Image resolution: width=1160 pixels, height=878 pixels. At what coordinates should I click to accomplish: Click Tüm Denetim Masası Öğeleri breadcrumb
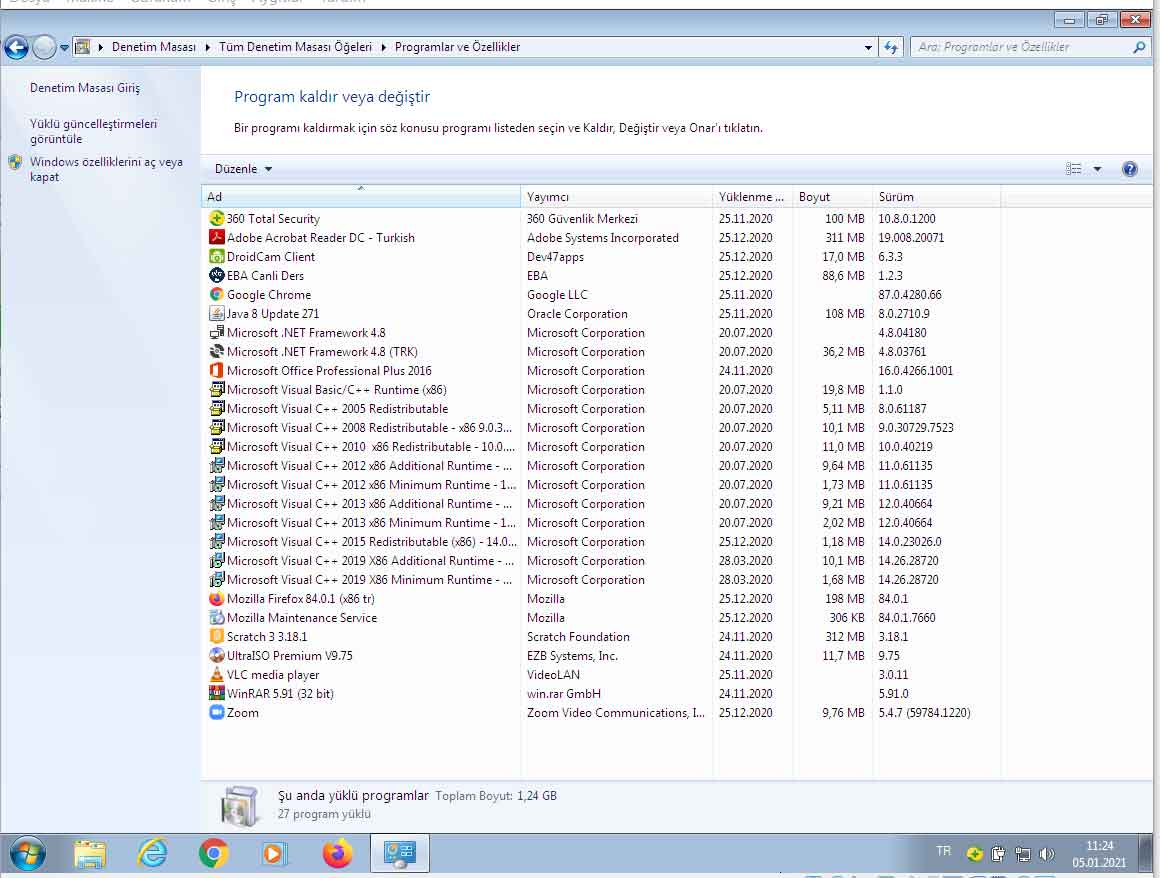click(295, 47)
